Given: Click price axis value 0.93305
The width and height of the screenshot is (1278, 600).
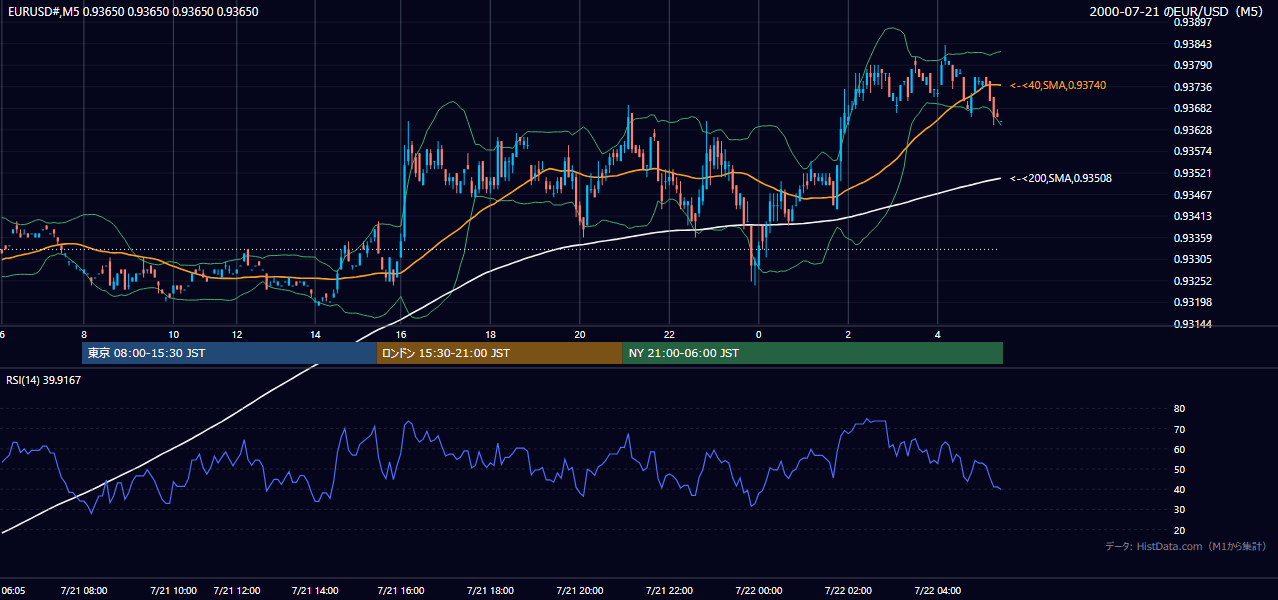Looking at the screenshot, I should pyautogui.click(x=1193, y=260).
